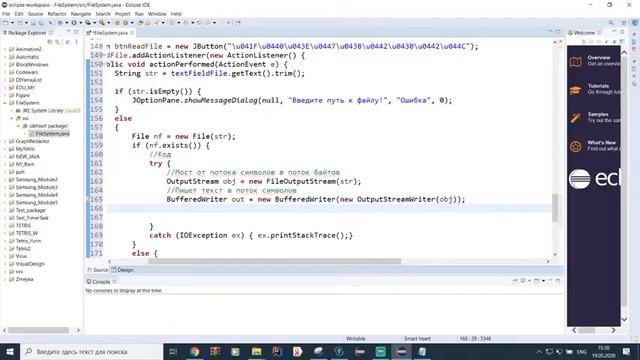Select the Console tab
640x360 pixels.
101,282
